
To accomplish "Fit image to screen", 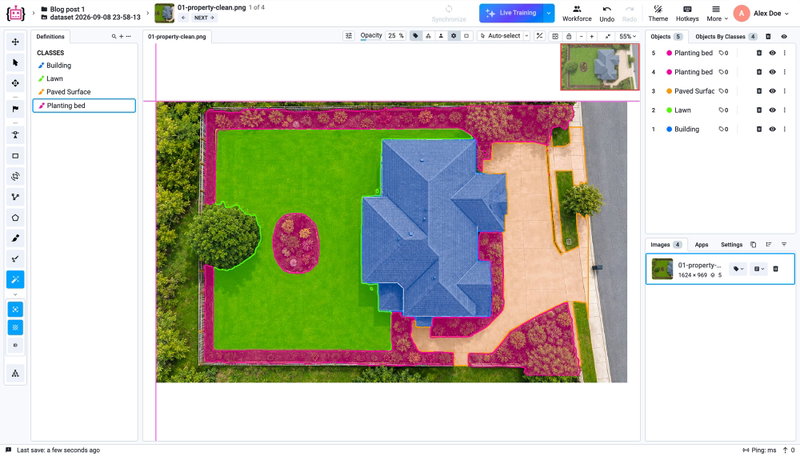I will (x=608, y=36).
